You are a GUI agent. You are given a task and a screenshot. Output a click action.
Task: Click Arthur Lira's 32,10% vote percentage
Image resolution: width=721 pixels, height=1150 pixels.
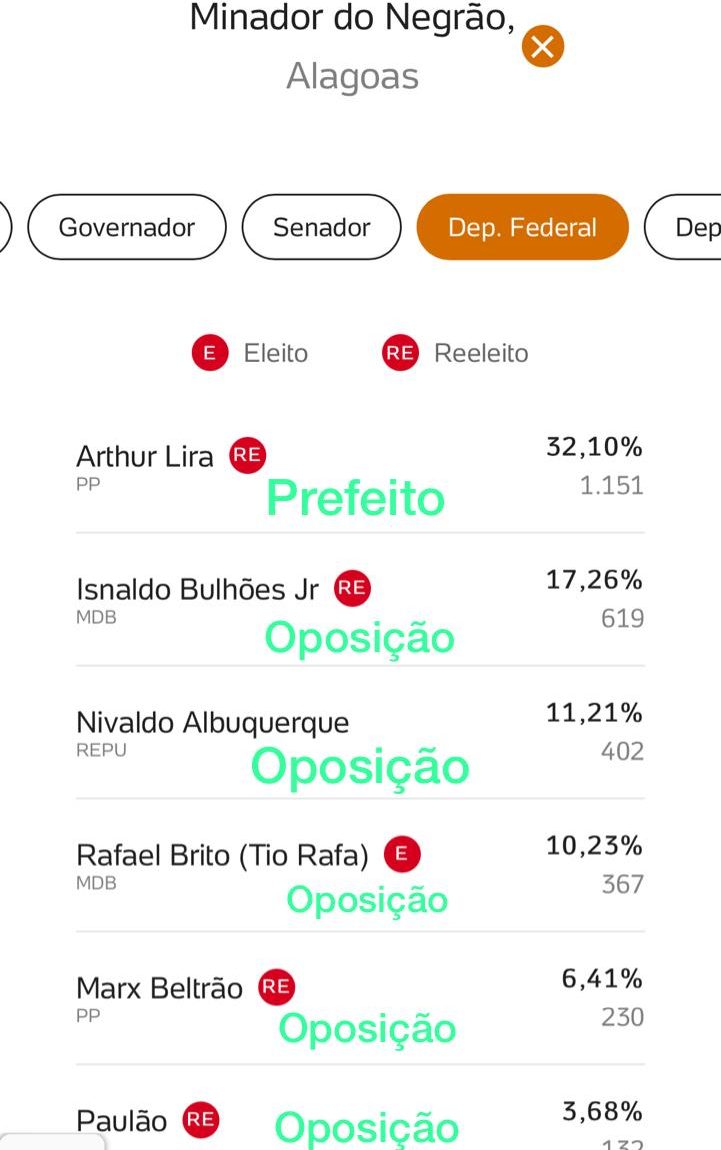pos(594,447)
